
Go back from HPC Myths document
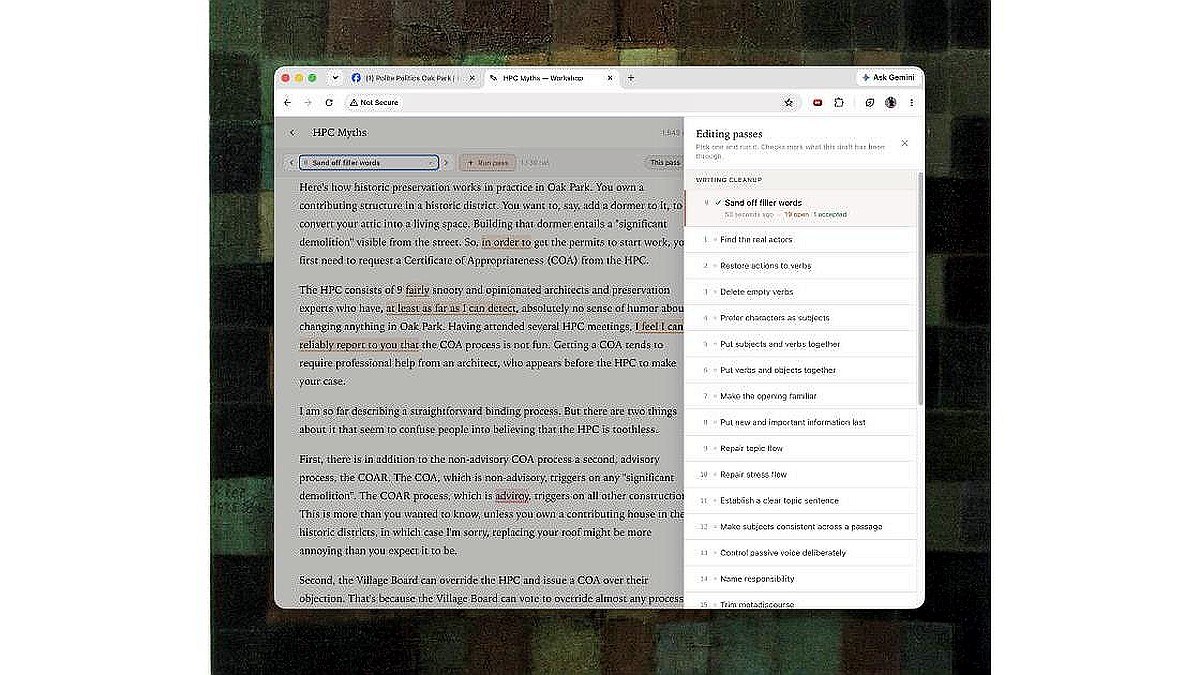click(292, 132)
